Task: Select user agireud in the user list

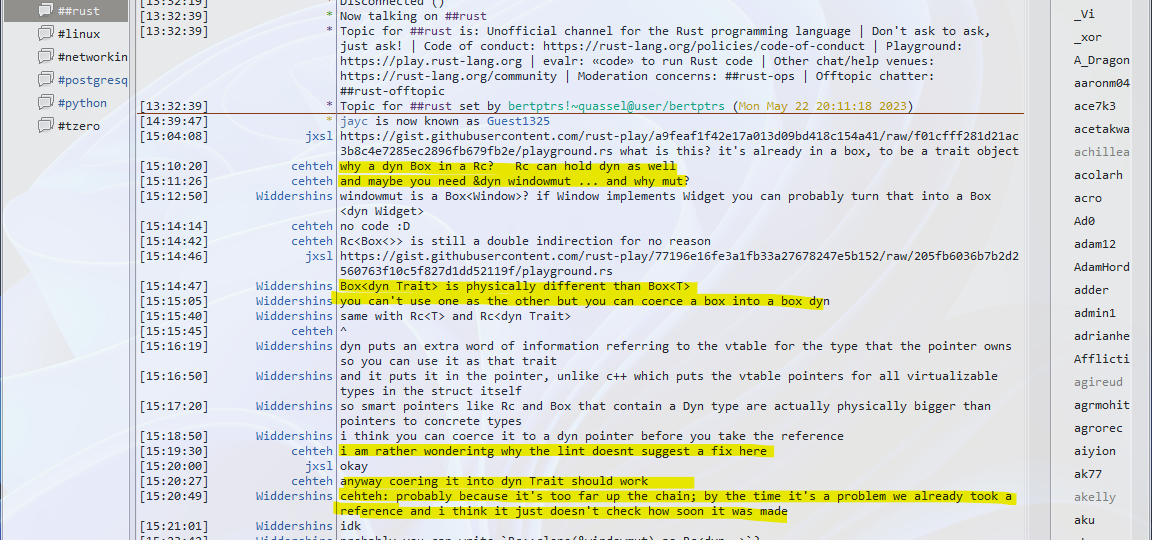Action: point(1098,382)
